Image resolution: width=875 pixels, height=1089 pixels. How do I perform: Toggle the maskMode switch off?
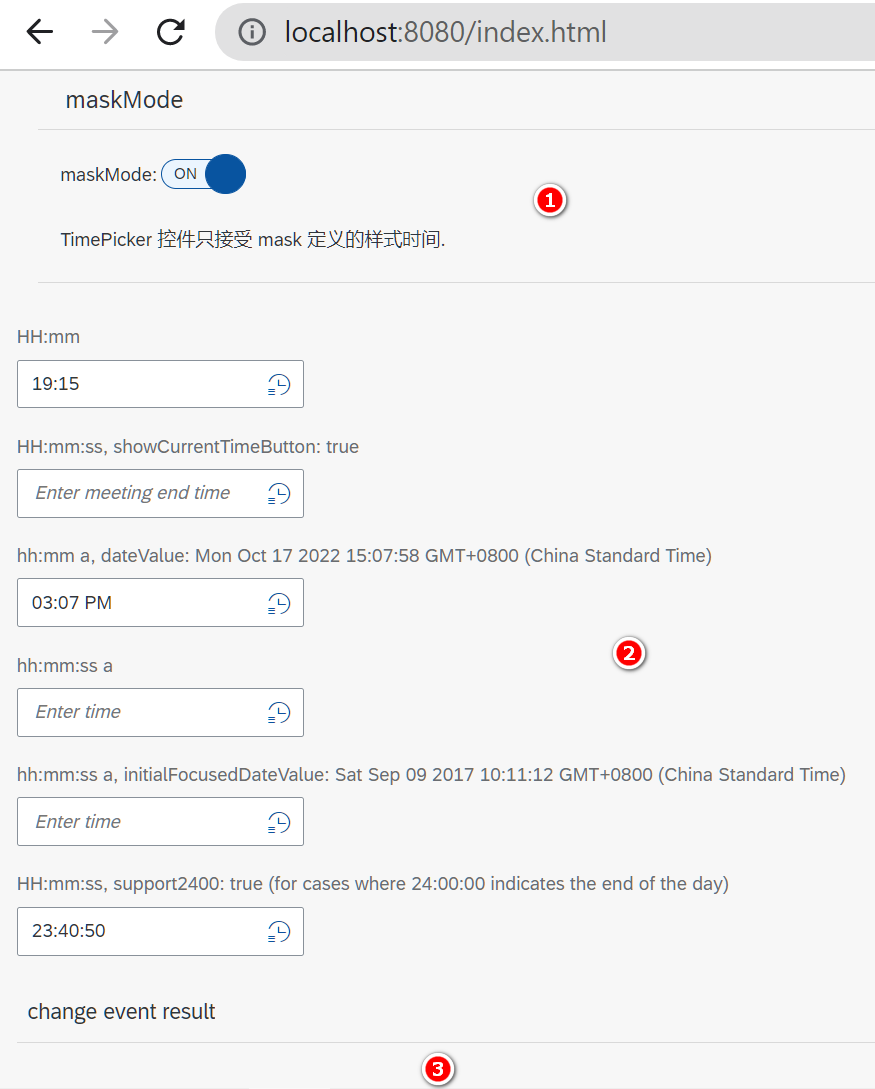(x=203, y=174)
